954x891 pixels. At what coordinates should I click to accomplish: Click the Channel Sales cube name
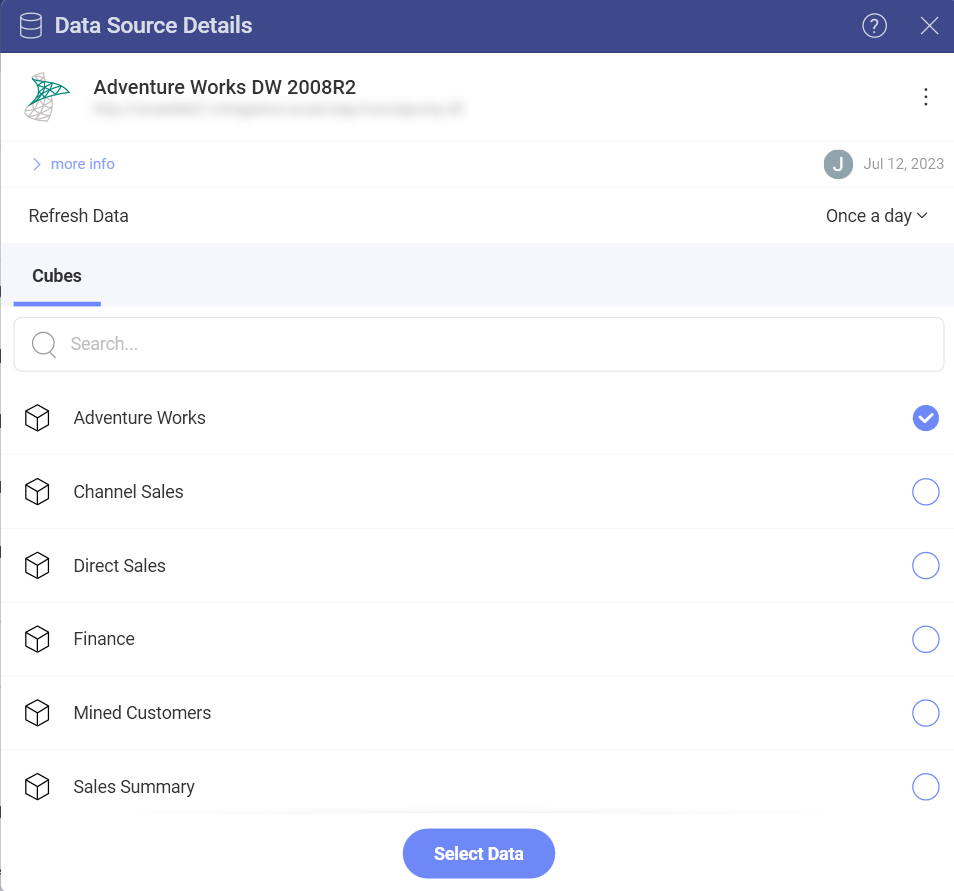[x=128, y=492]
